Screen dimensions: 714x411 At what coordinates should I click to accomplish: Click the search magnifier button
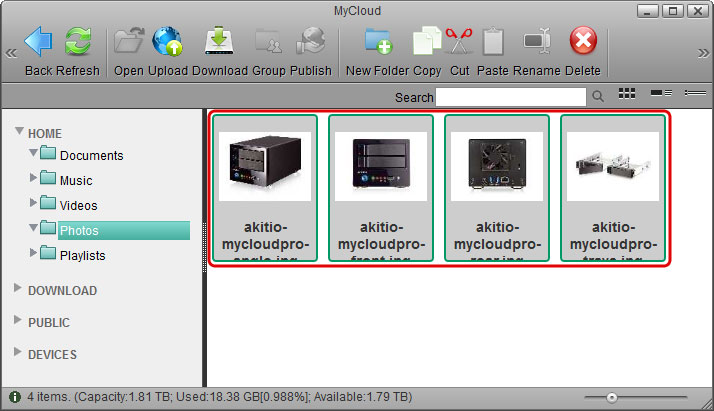(x=598, y=97)
